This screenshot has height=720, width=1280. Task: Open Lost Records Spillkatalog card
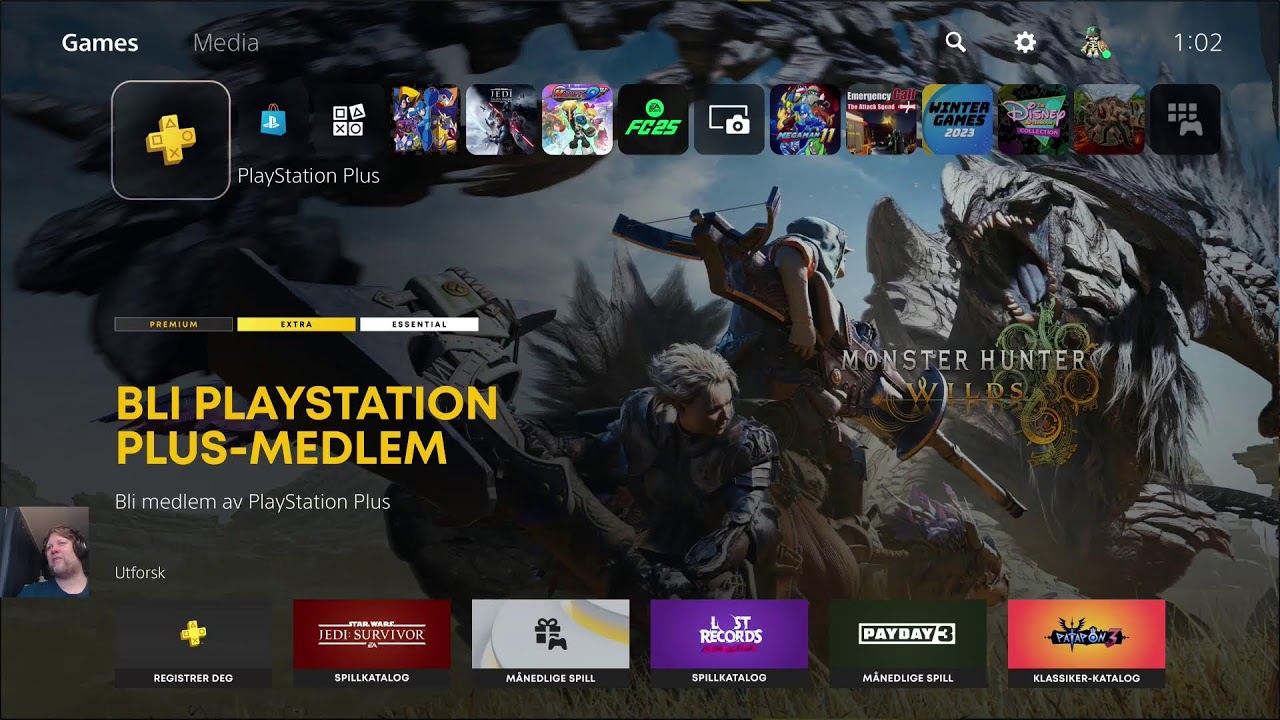[729, 643]
